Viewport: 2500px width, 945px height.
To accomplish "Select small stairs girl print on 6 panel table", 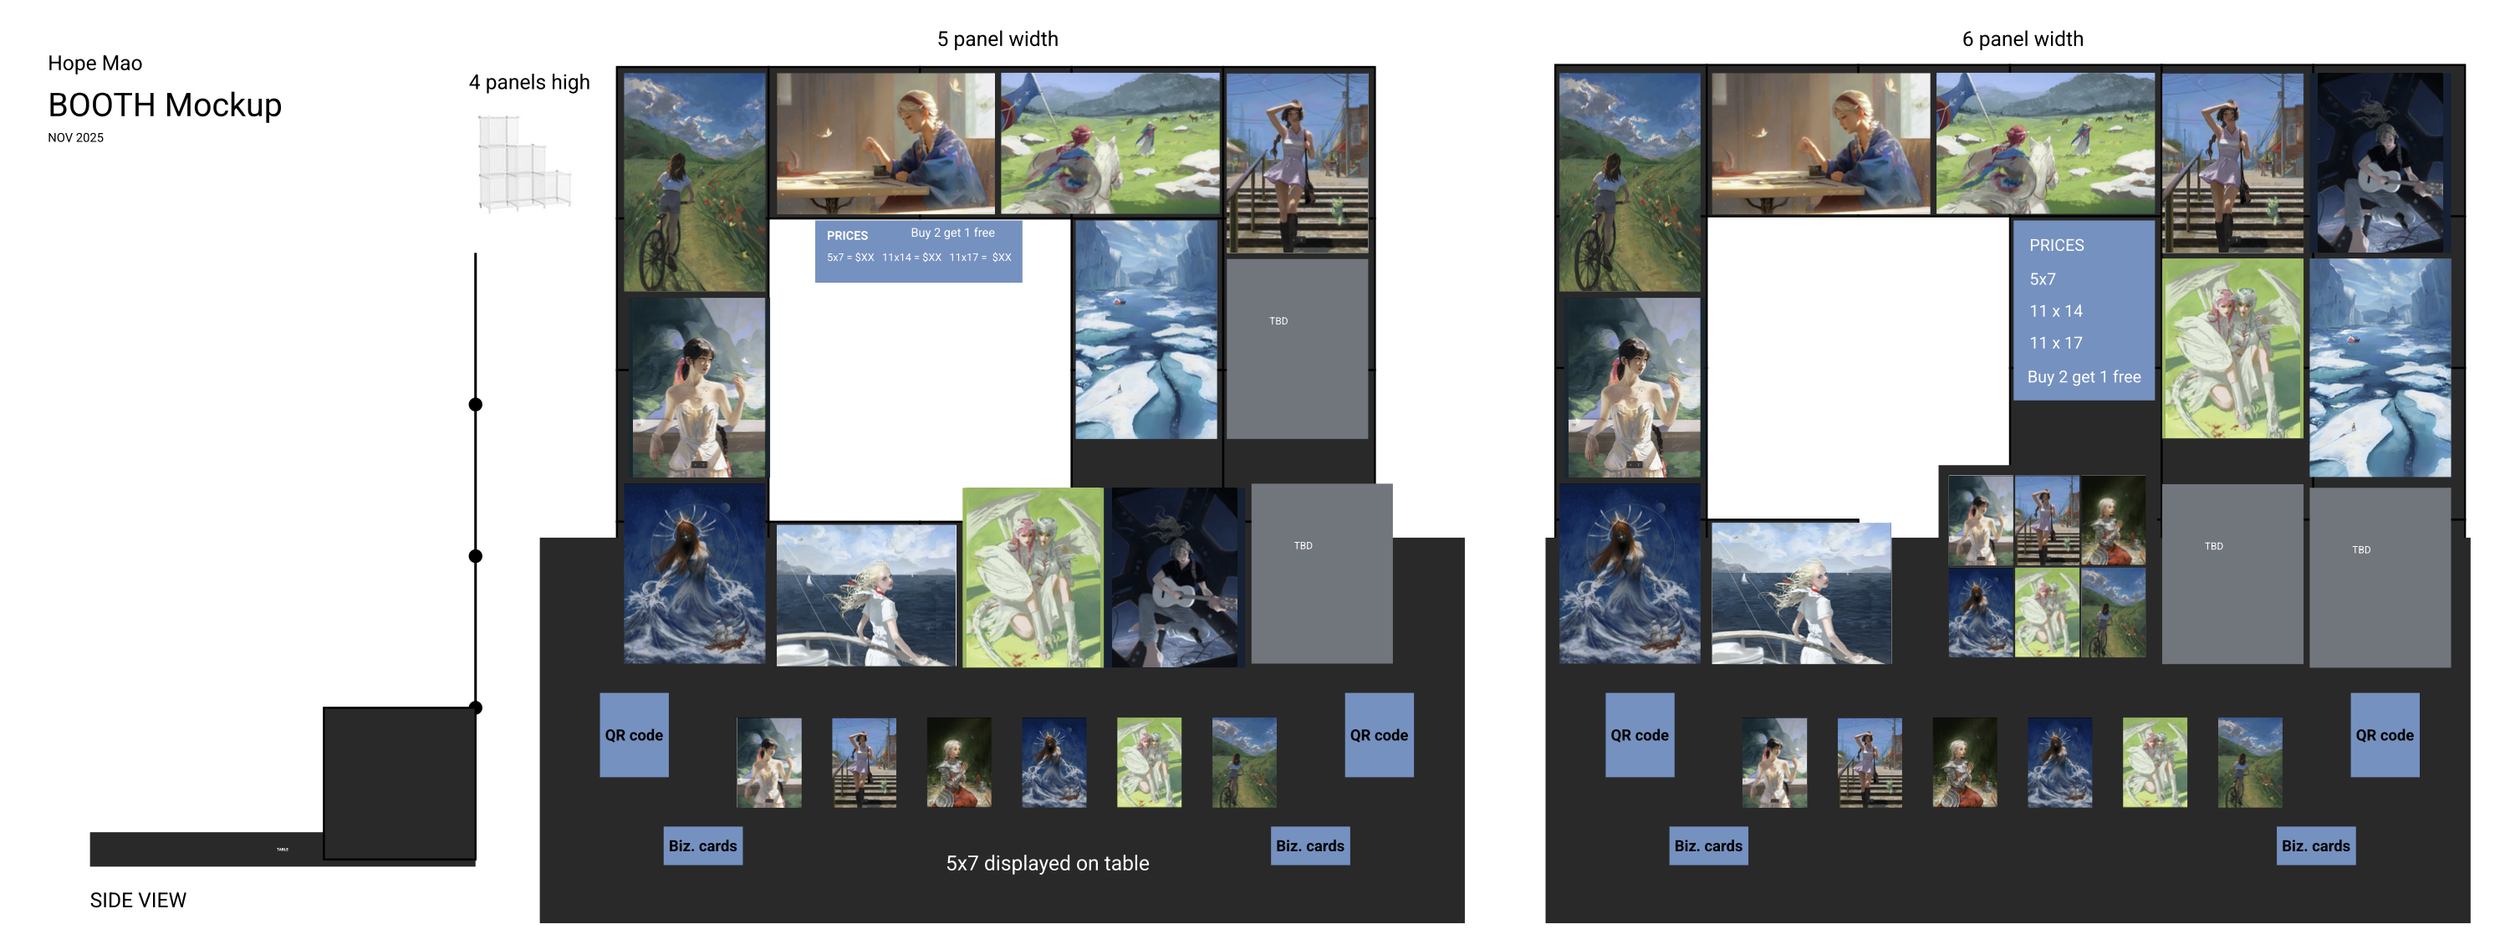I will click(1870, 762).
